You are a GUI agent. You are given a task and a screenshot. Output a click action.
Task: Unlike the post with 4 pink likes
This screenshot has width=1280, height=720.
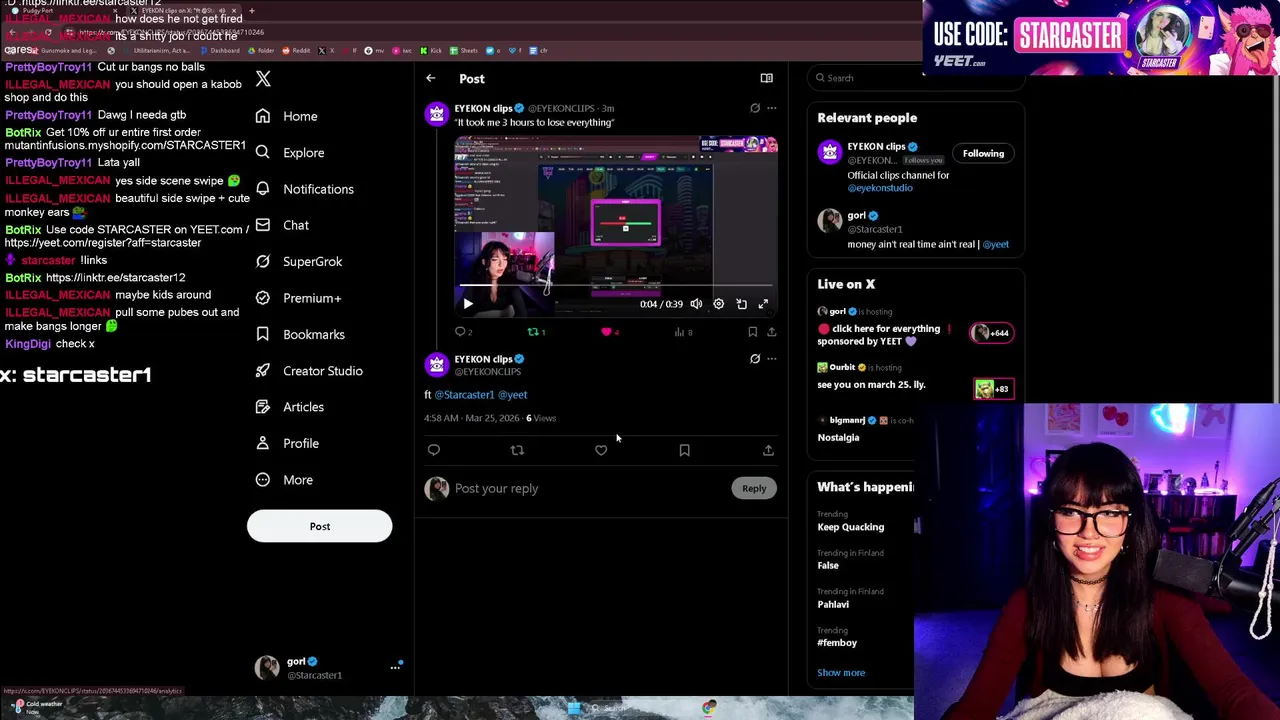609,332
